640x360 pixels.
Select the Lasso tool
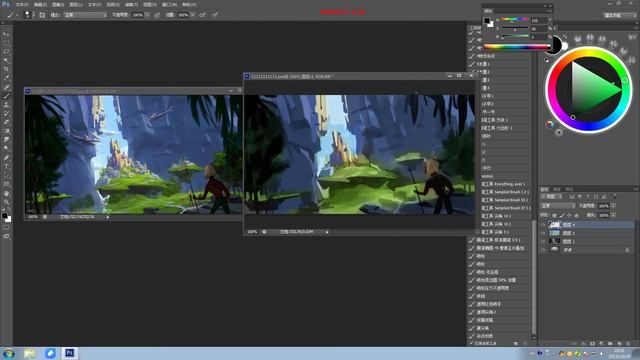coord(6,51)
